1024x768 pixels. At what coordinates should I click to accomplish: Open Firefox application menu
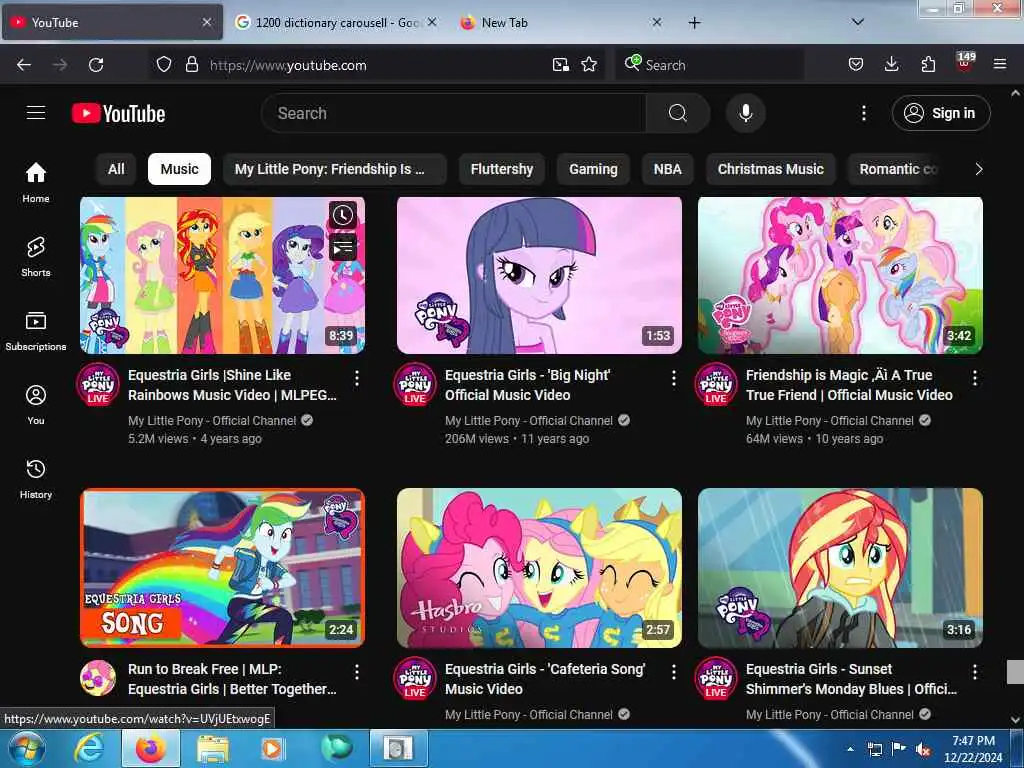tap(999, 65)
